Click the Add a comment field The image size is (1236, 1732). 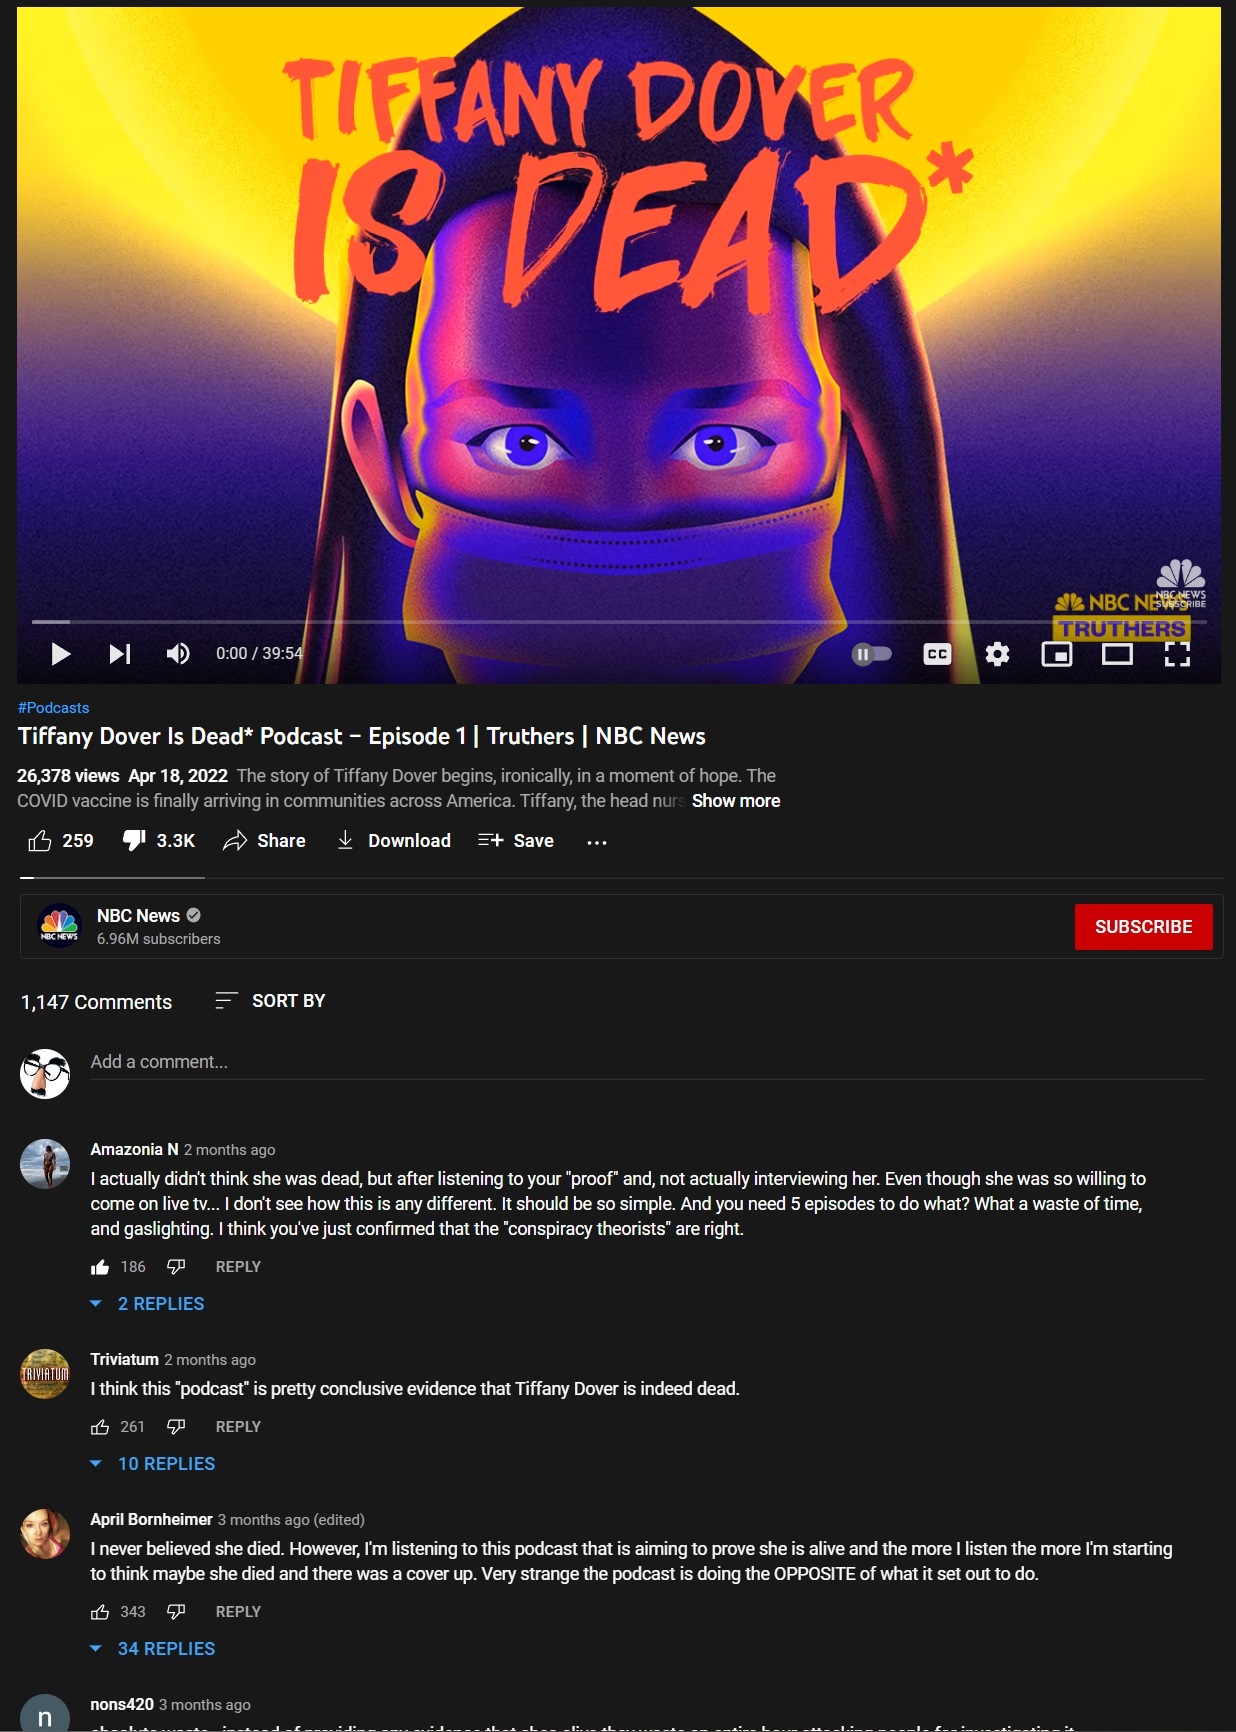[646, 1062]
